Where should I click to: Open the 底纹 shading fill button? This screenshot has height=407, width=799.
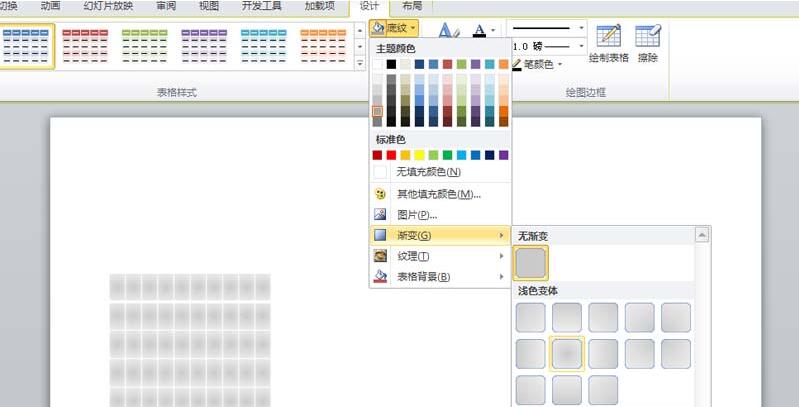tap(394, 29)
